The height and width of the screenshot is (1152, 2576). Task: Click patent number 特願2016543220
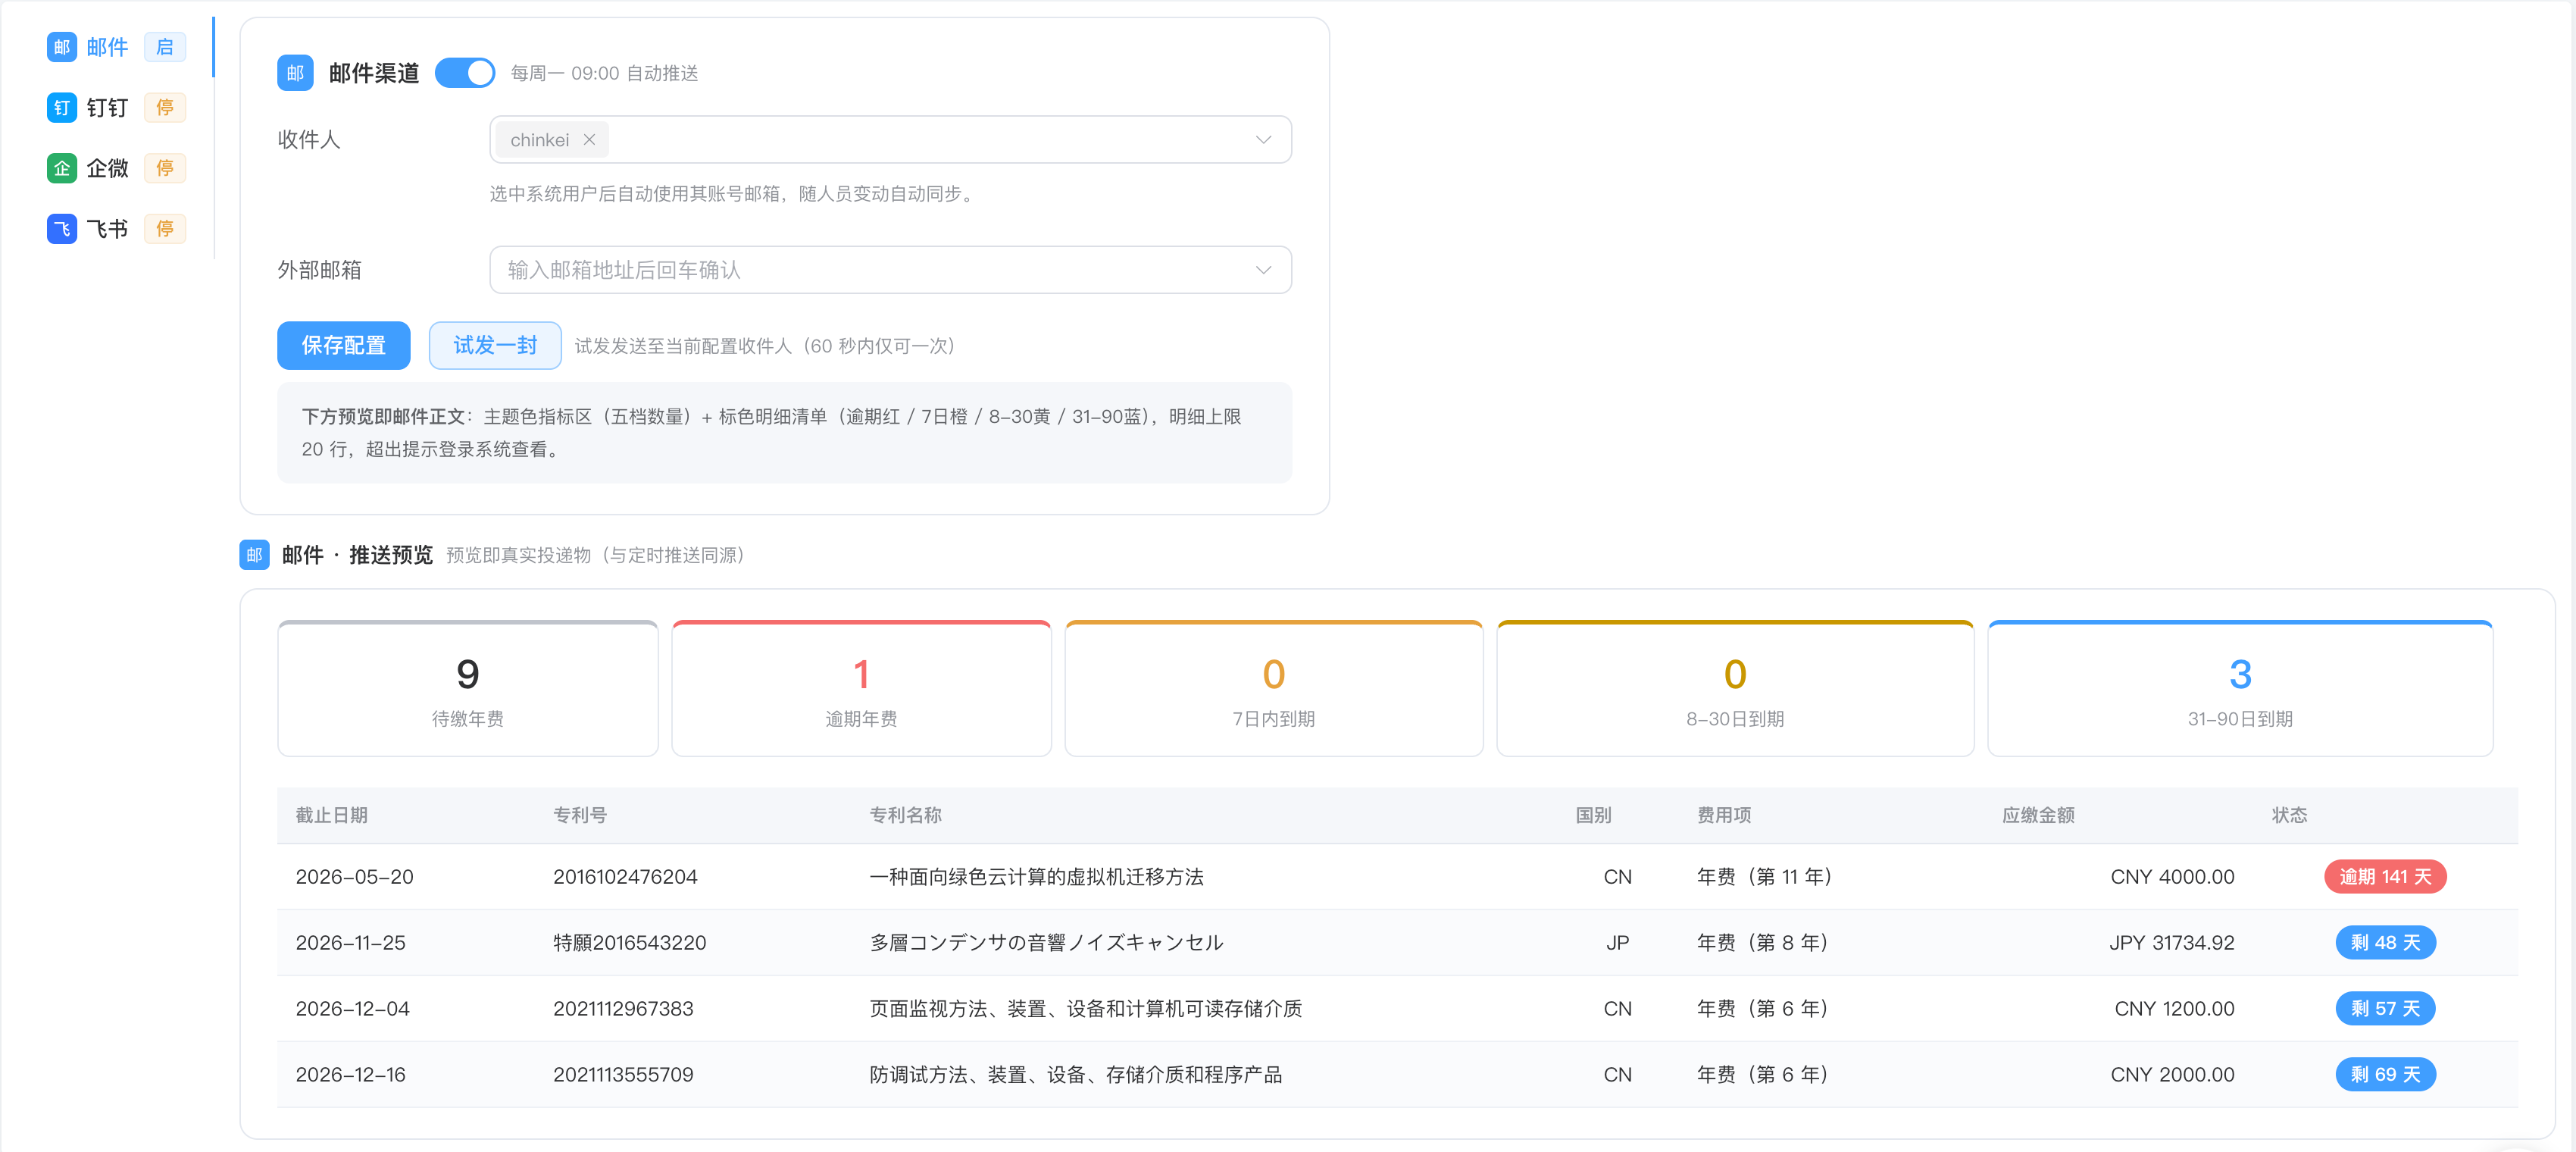[x=629, y=943]
